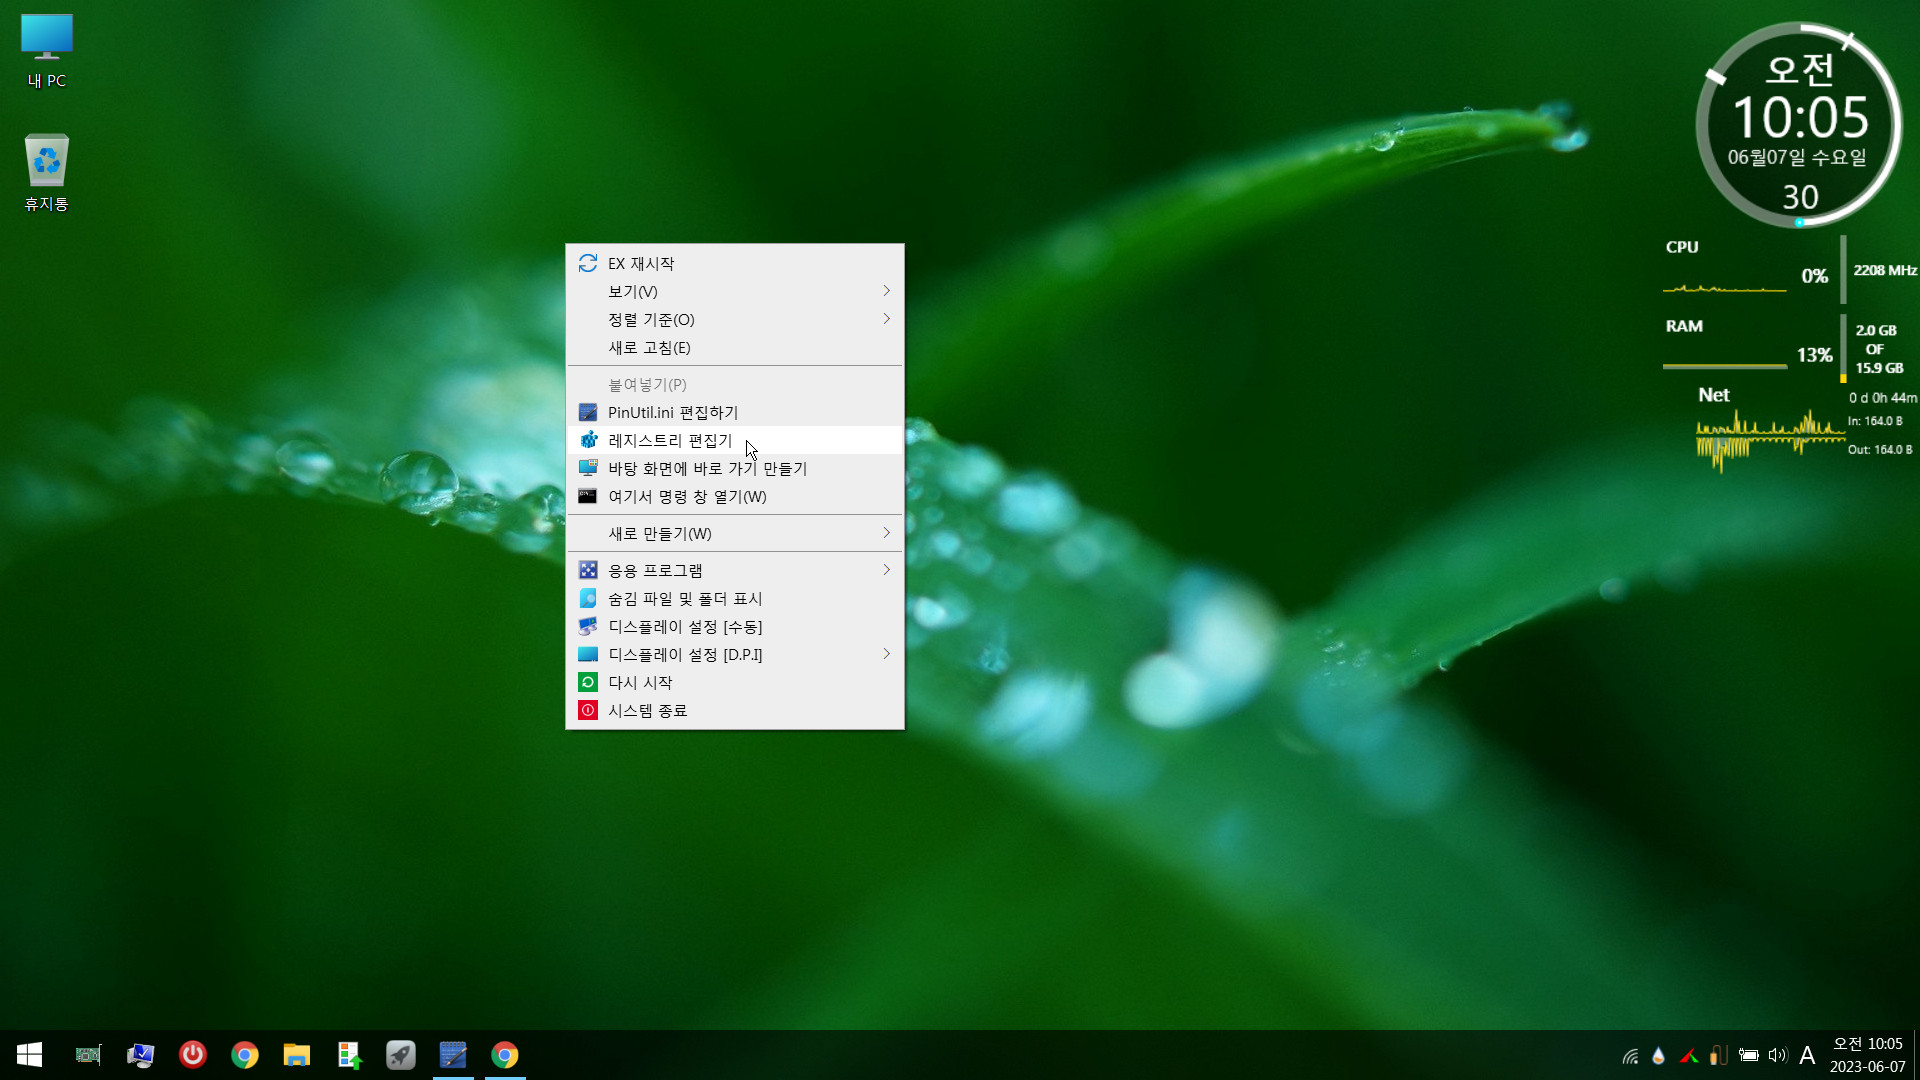Click the red power taskbar icon
1920x1080 pixels.
193,1055
